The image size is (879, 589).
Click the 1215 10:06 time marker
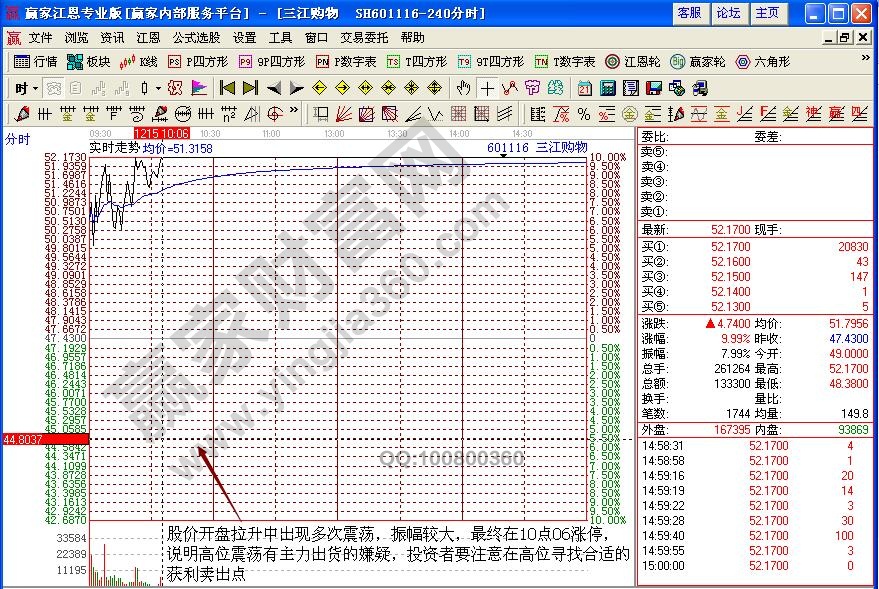[x=161, y=133]
